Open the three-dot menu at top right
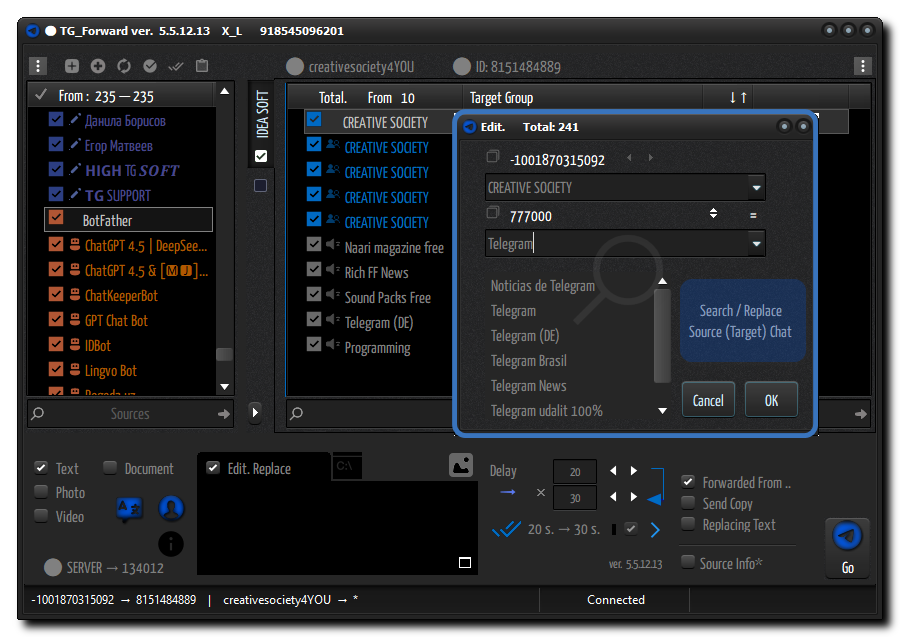The image size is (900, 637). [863, 66]
